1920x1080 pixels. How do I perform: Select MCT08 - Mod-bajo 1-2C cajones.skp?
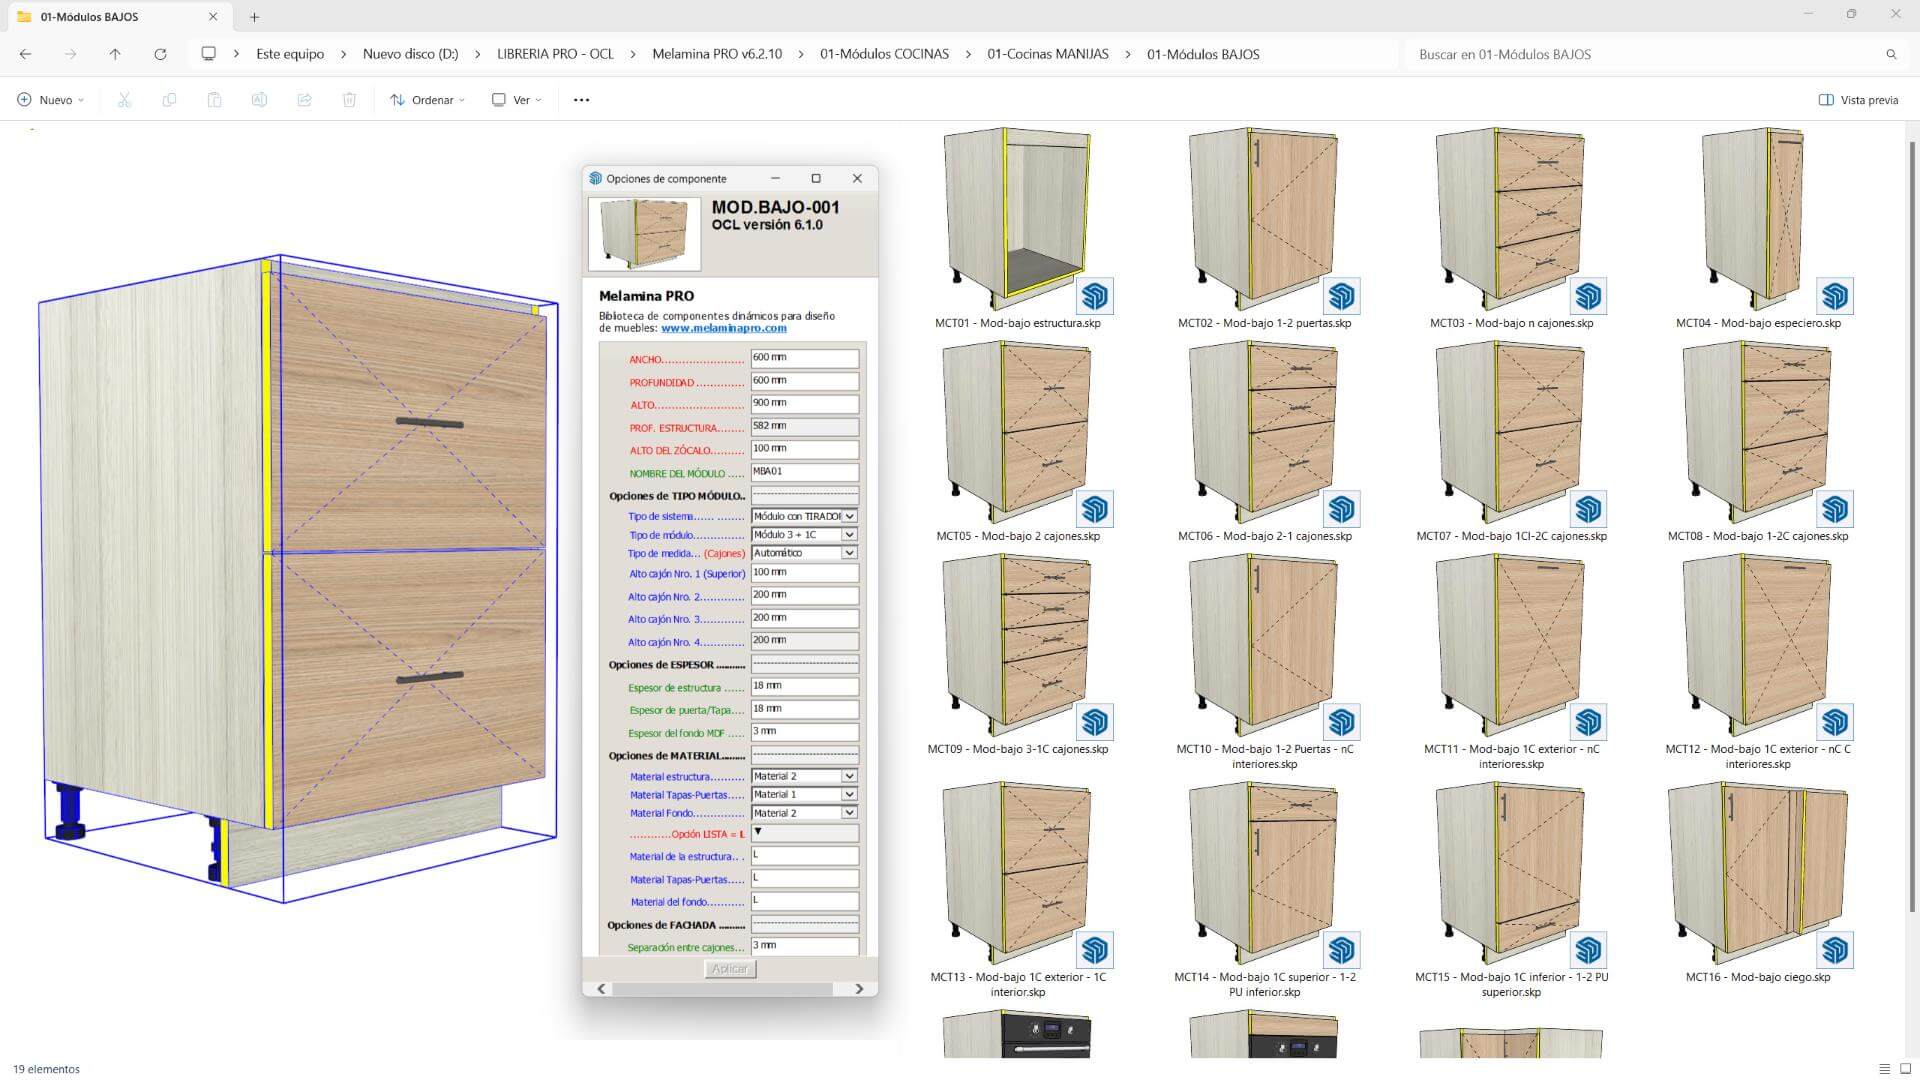pos(1758,441)
